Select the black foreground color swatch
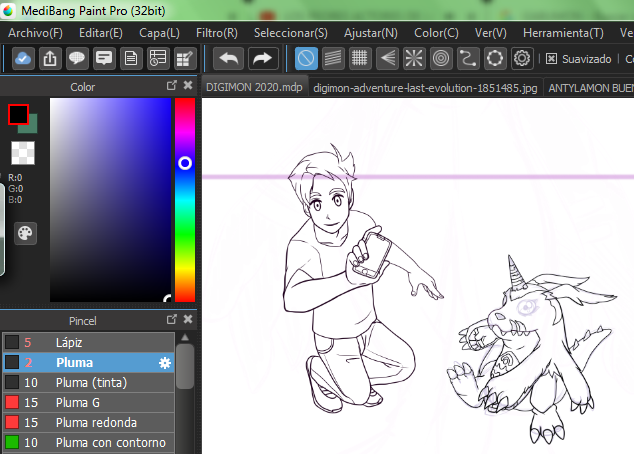 coord(18,114)
